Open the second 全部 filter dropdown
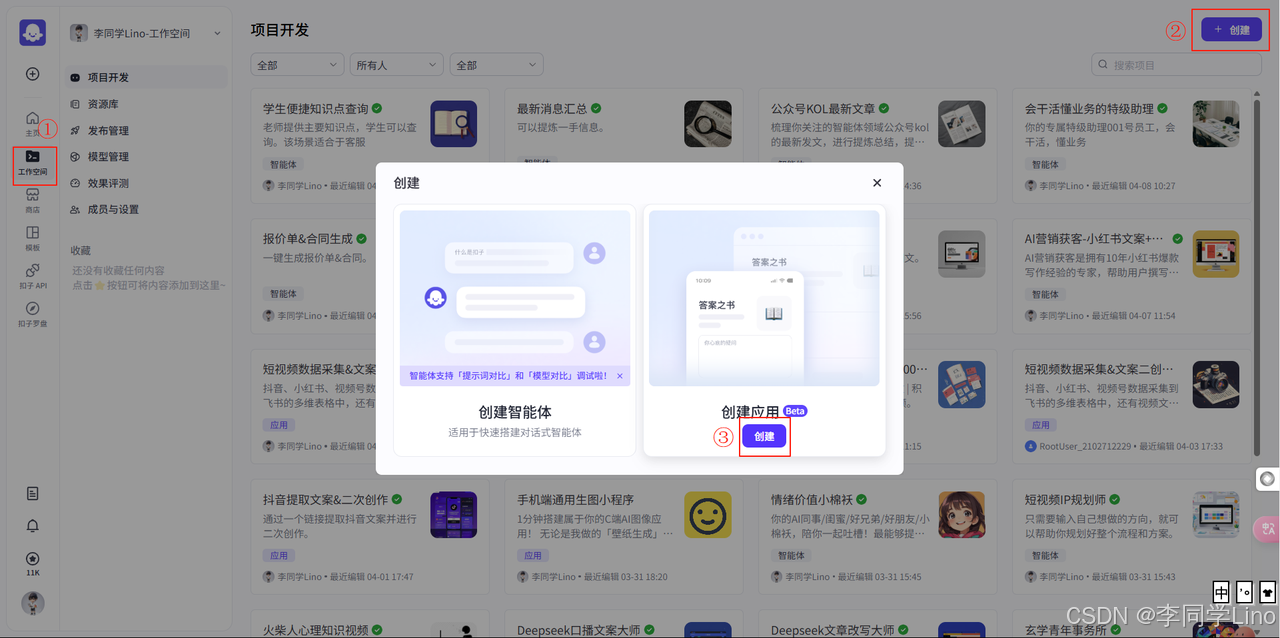 click(x=496, y=65)
